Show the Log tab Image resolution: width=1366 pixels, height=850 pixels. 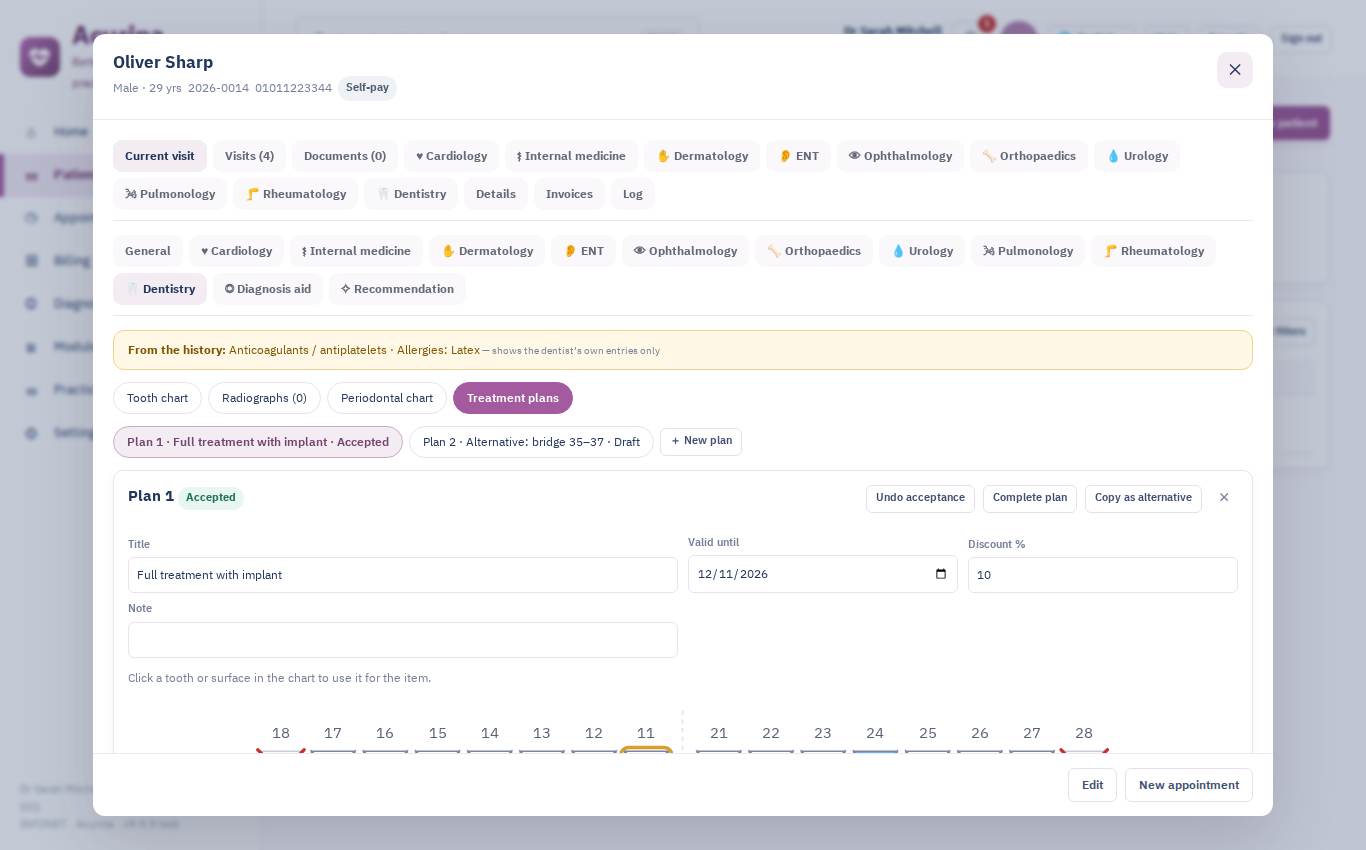tap(633, 194)
